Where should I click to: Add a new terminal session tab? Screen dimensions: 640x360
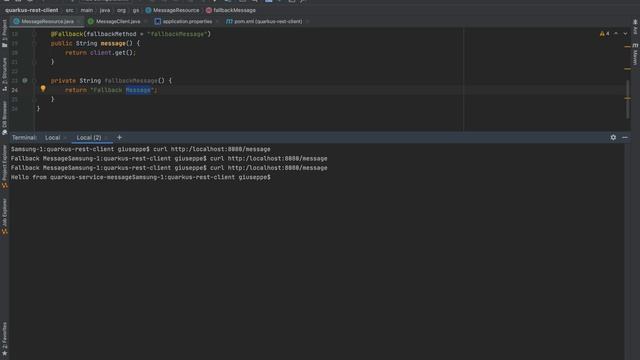[119, 138]
